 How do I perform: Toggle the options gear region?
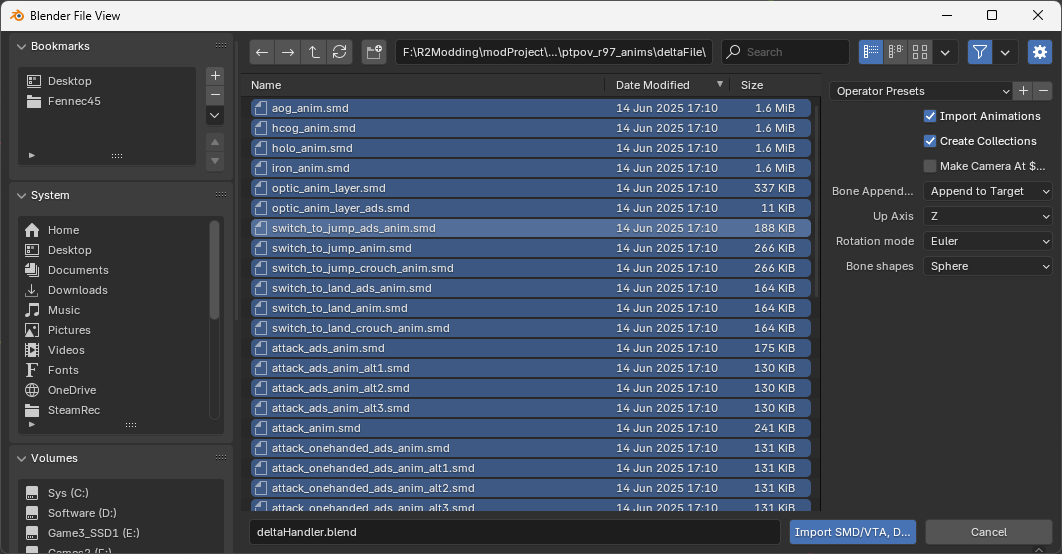click(x=1040, y=52)
